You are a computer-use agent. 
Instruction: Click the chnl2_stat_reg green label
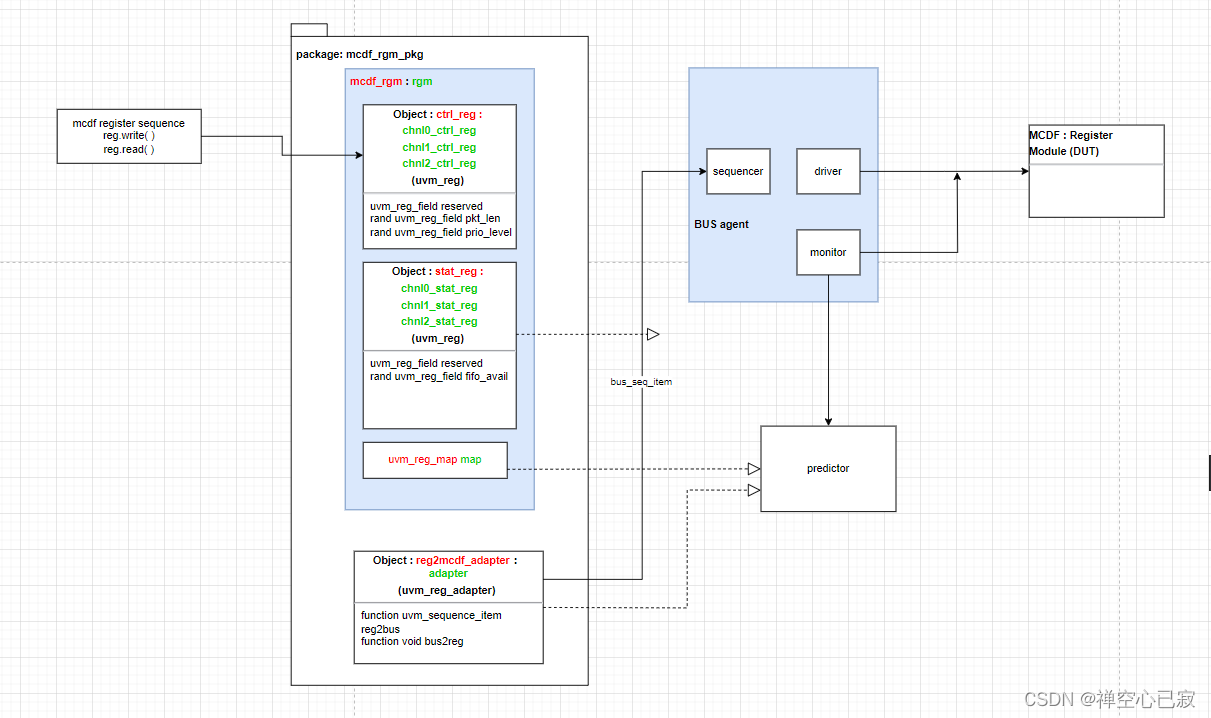point(439,321)
